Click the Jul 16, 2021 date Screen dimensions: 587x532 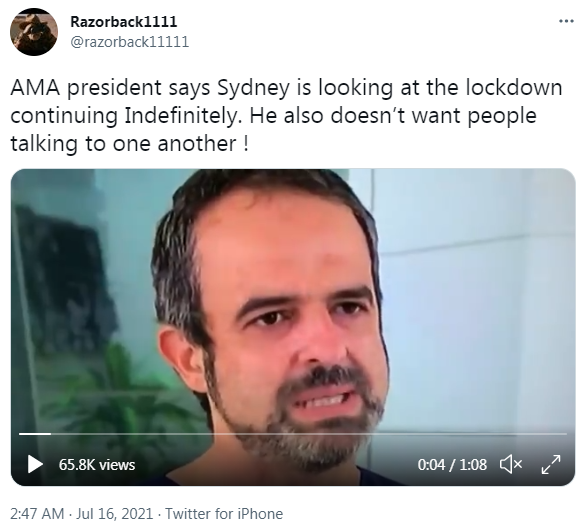[x=115, y=514]
